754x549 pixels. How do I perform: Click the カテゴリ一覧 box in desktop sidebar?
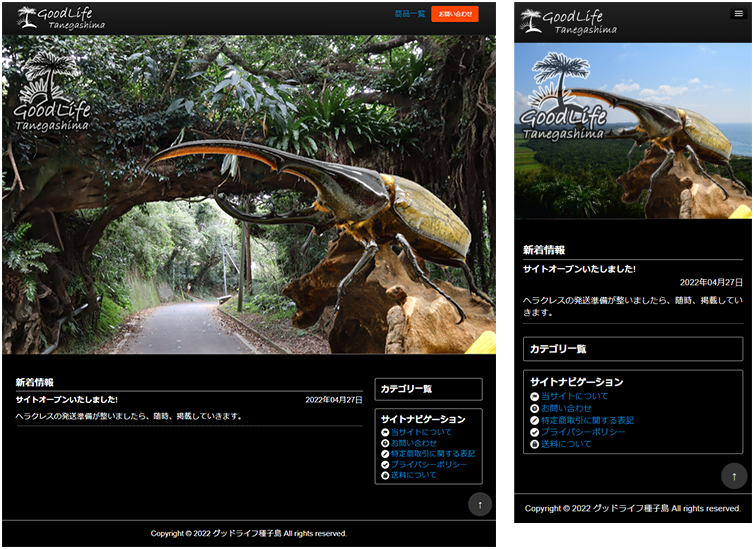428,389
